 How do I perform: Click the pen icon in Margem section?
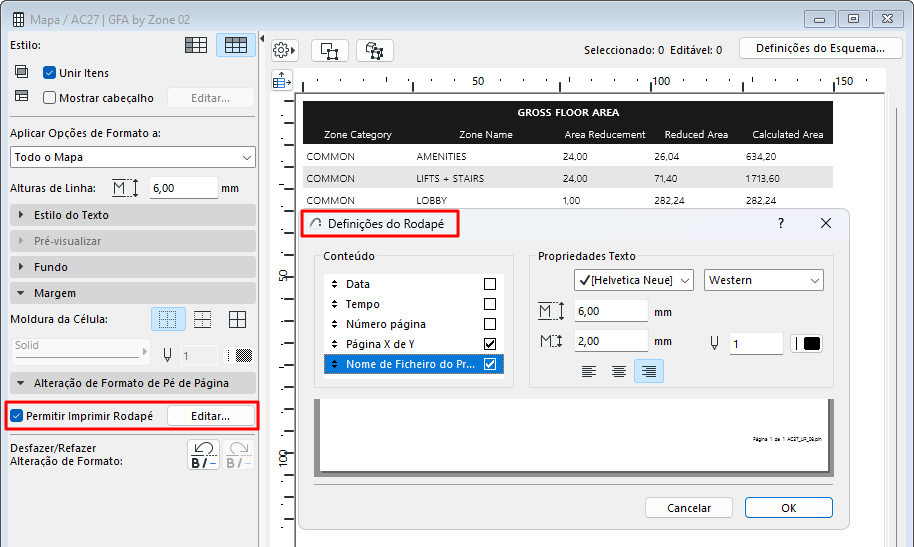coord(167,355)
